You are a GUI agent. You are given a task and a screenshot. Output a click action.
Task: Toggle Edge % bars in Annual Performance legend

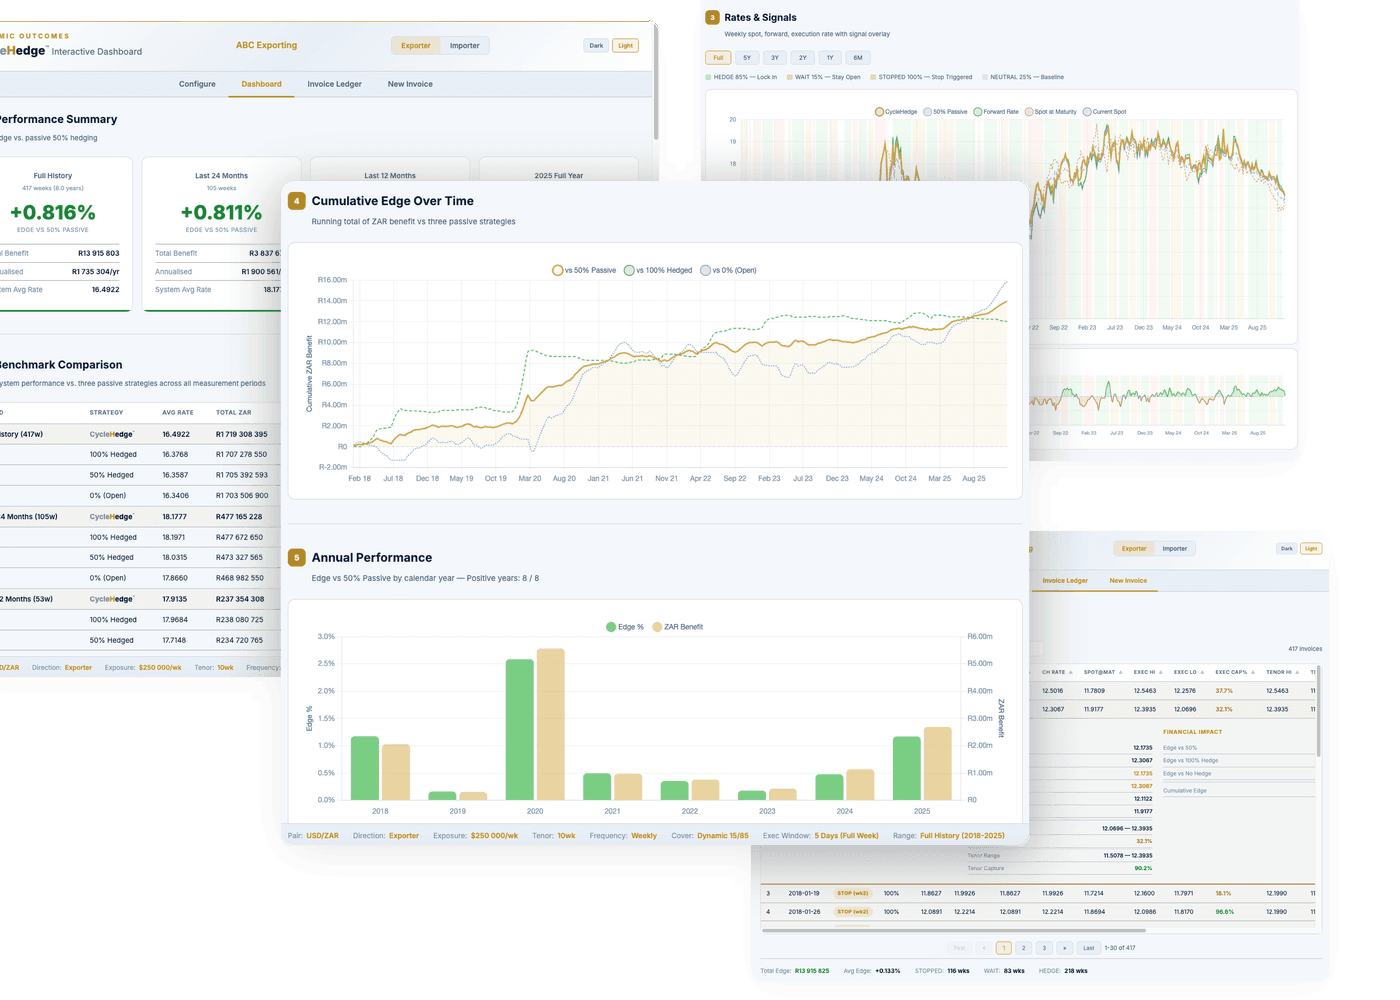click(625, 627)
